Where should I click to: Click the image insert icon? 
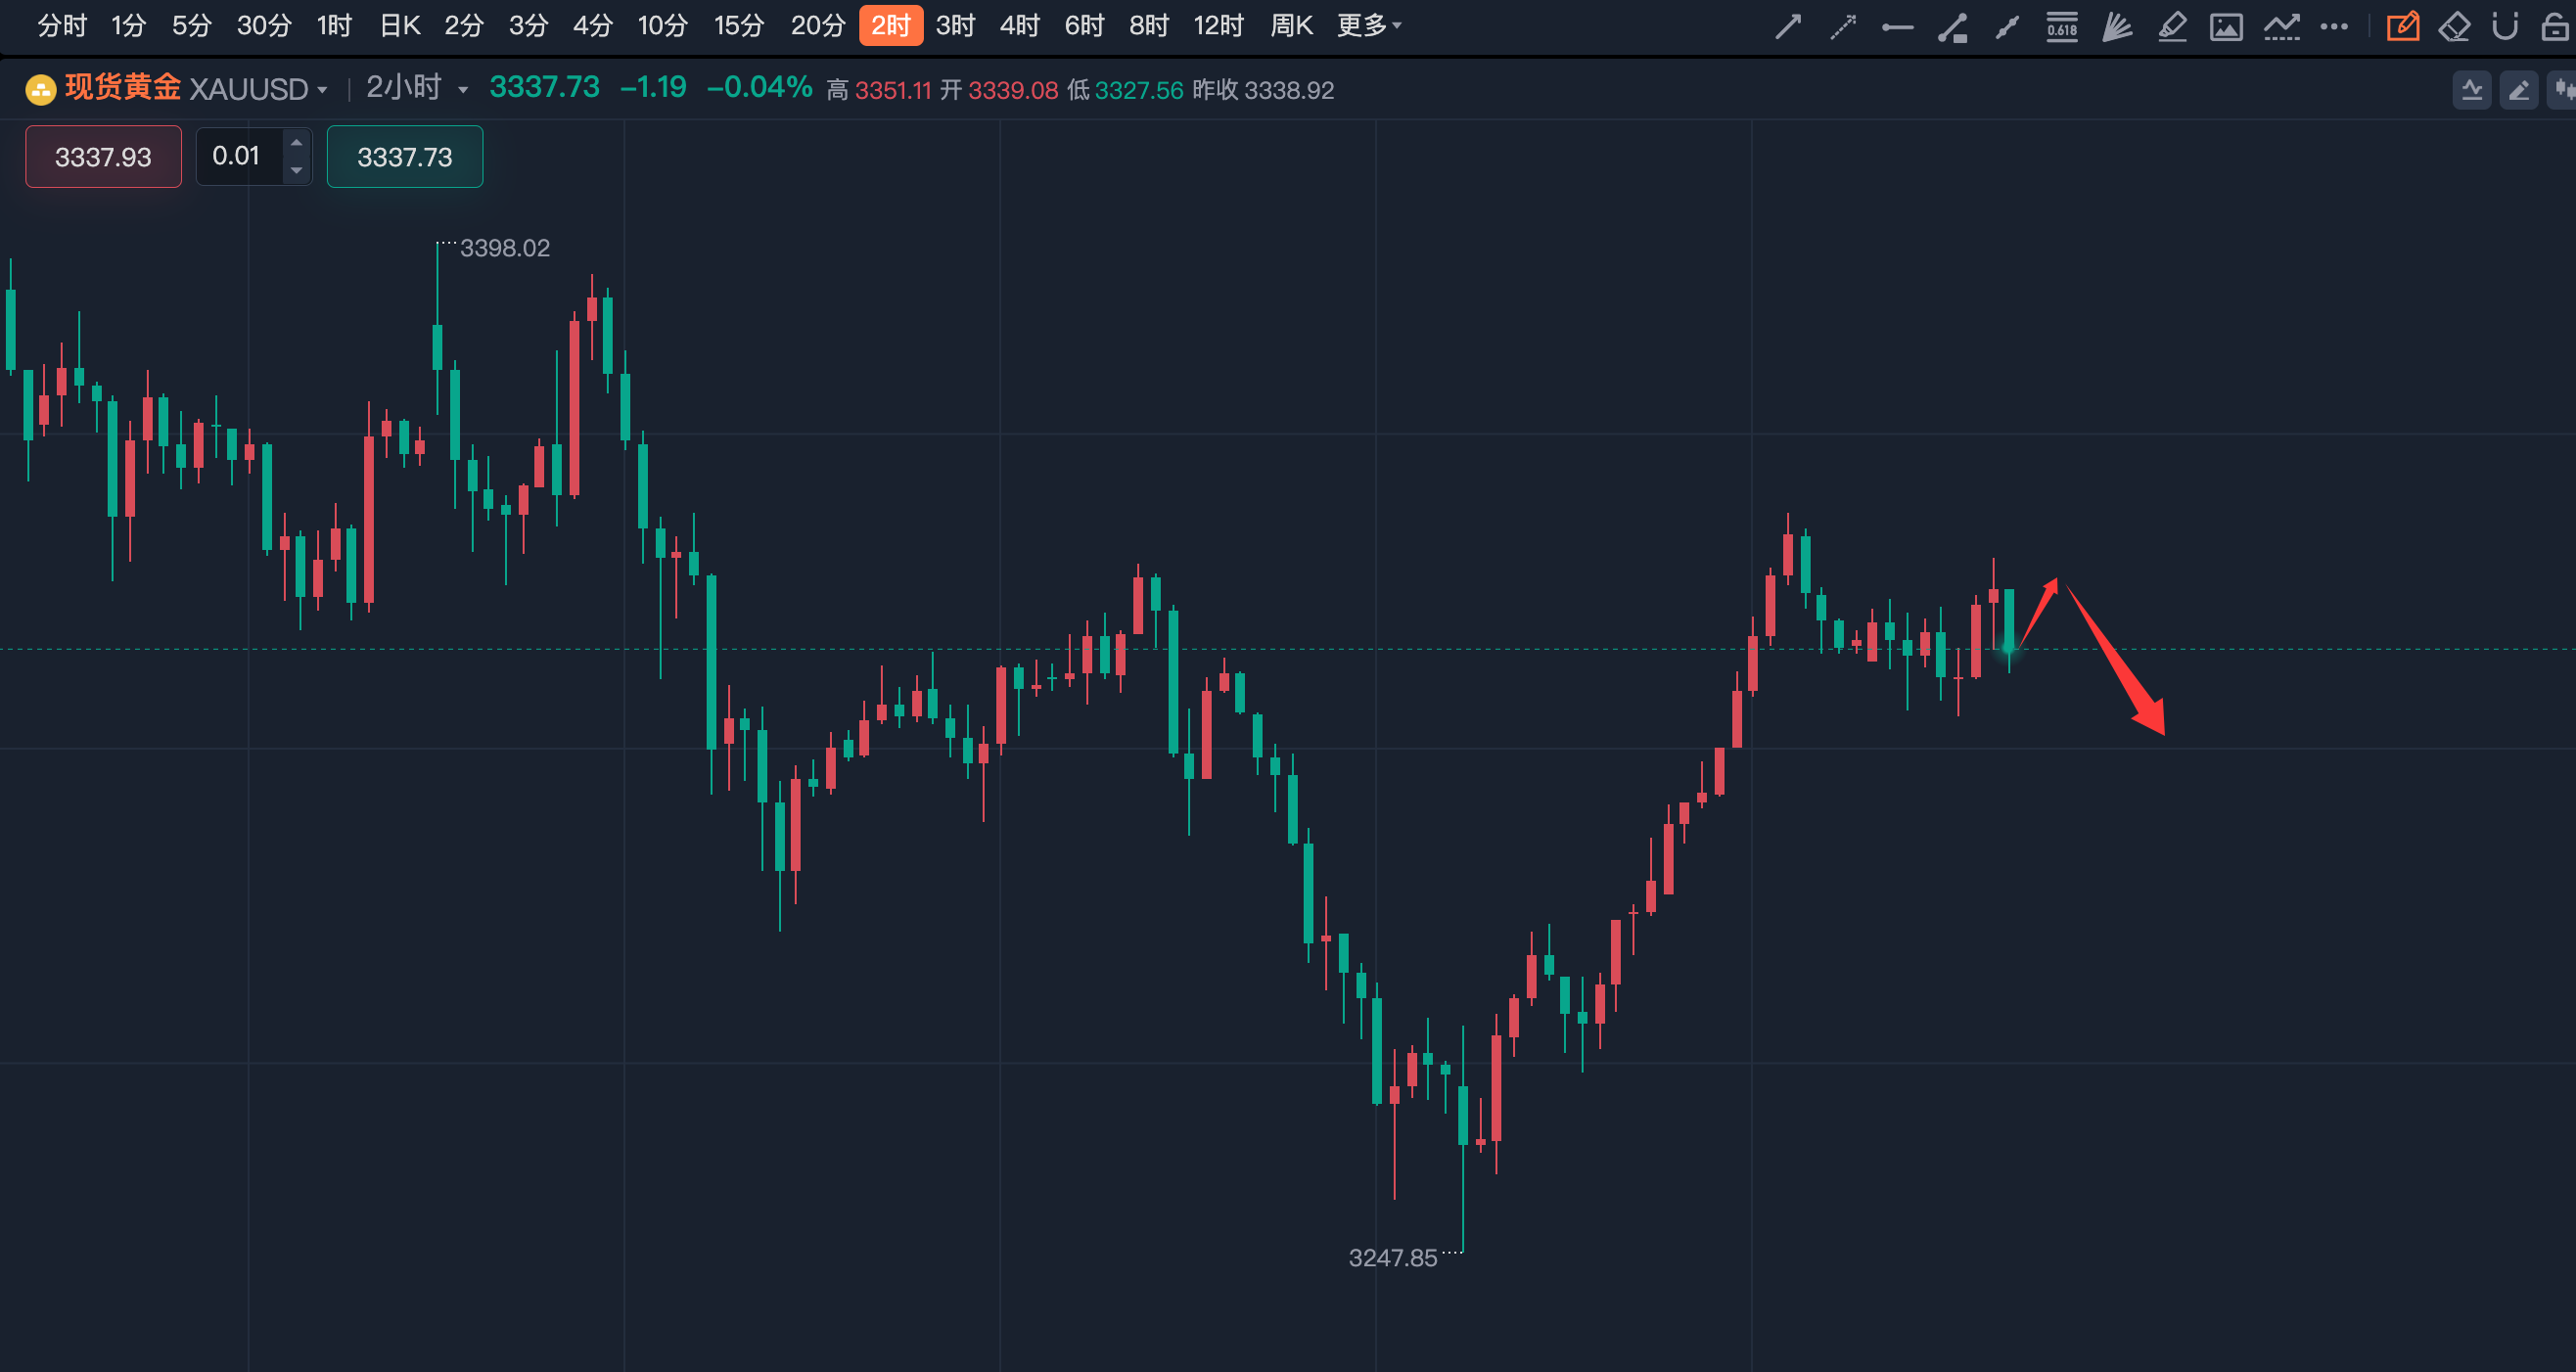(2225, 26)
